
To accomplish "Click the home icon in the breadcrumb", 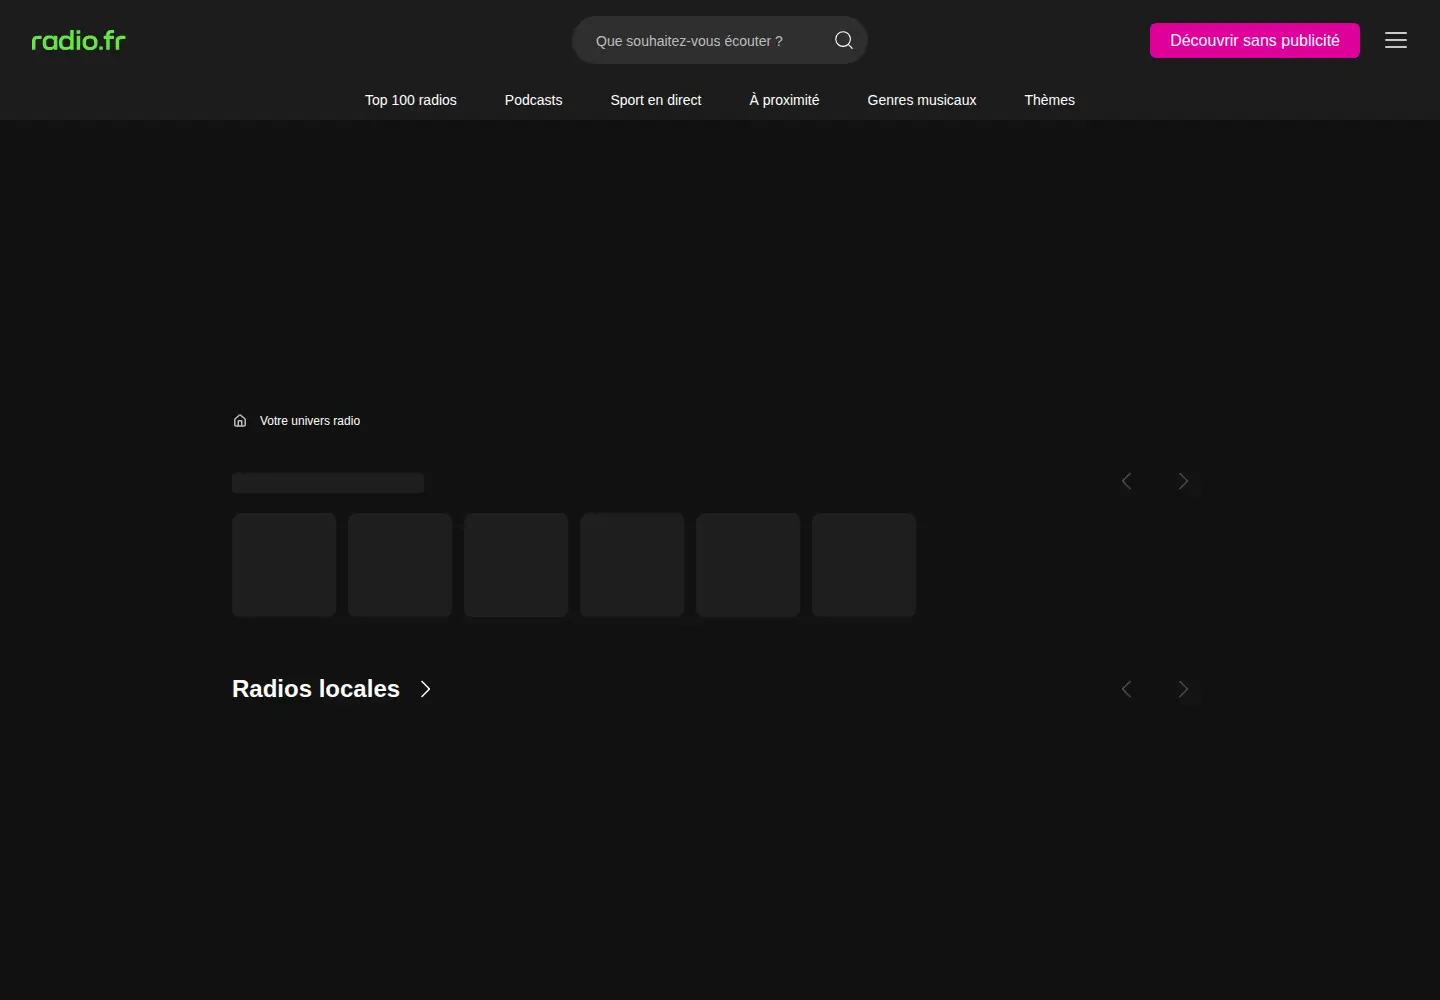I will pos(240,421).
